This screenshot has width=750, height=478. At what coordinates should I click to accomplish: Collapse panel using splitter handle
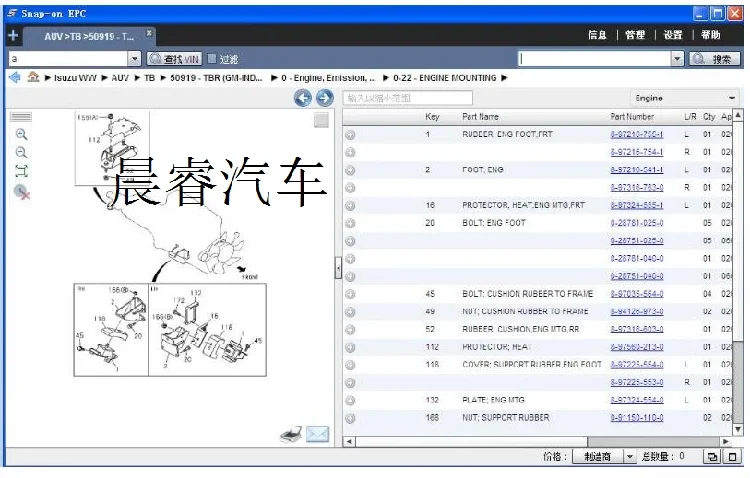338,268
